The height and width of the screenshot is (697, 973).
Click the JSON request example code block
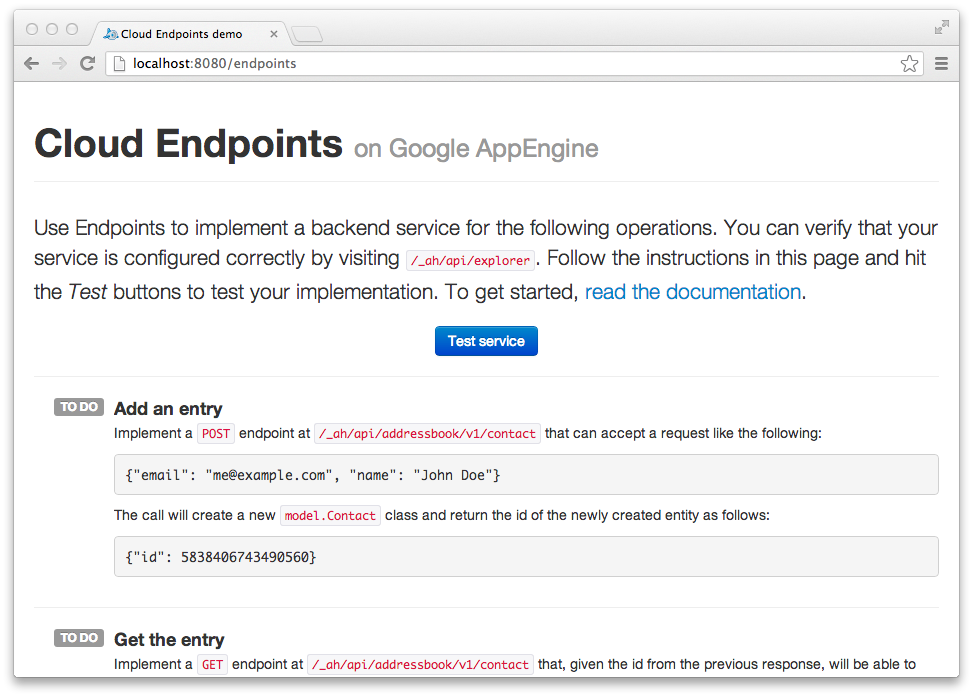coord(526,475)
